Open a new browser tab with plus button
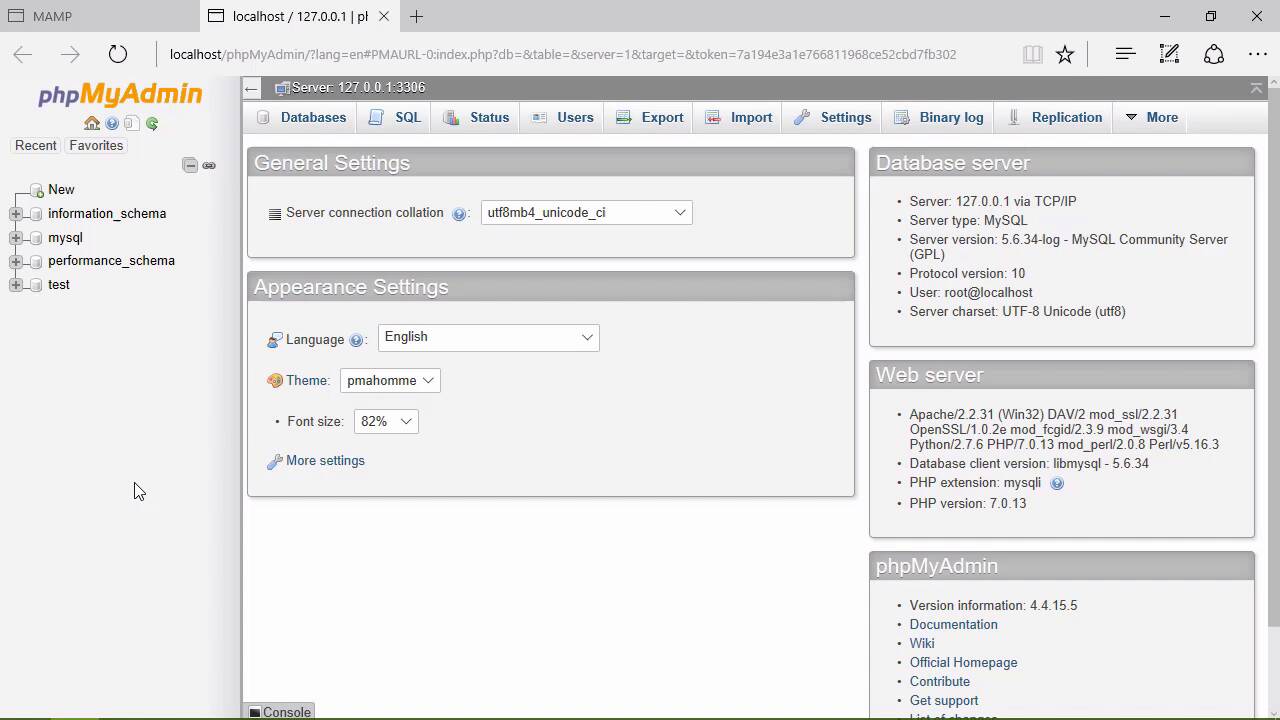The width and height of the screenshot is (1280, 720). click(x=416, y=16)
